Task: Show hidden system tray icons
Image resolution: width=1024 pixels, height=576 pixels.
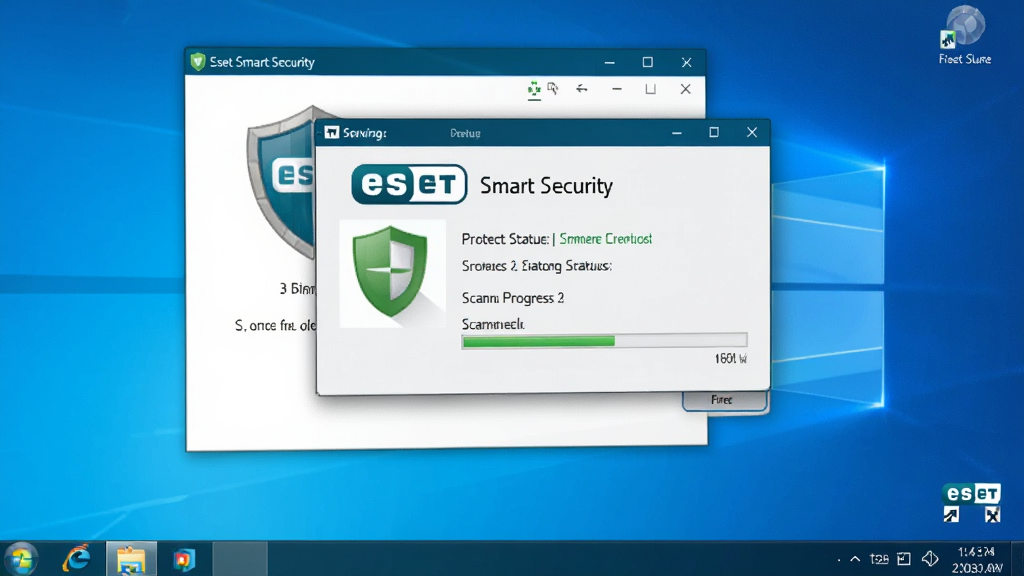Action: (855, 559)
